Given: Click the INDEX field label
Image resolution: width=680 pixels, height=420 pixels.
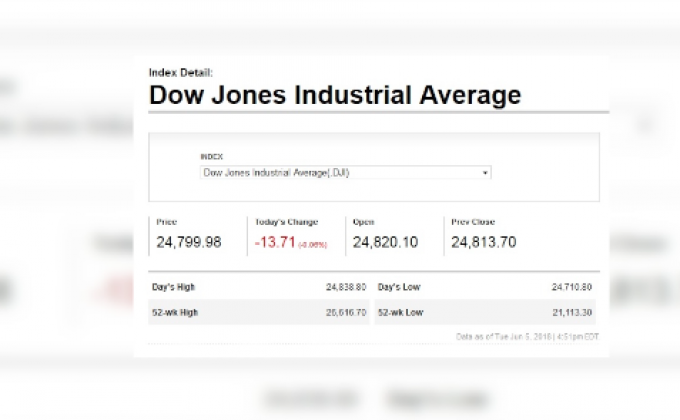Looking at the screenshot, I should (210, 157).
